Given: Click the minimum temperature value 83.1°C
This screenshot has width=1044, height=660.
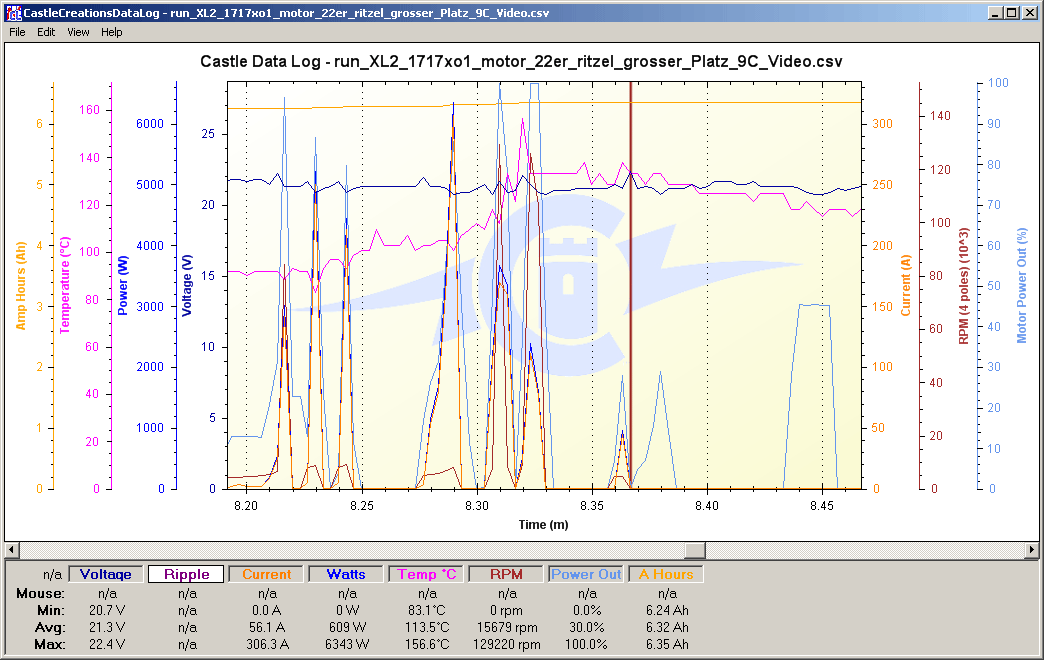Looking at the screenshot, I should (x=426, y=610).
